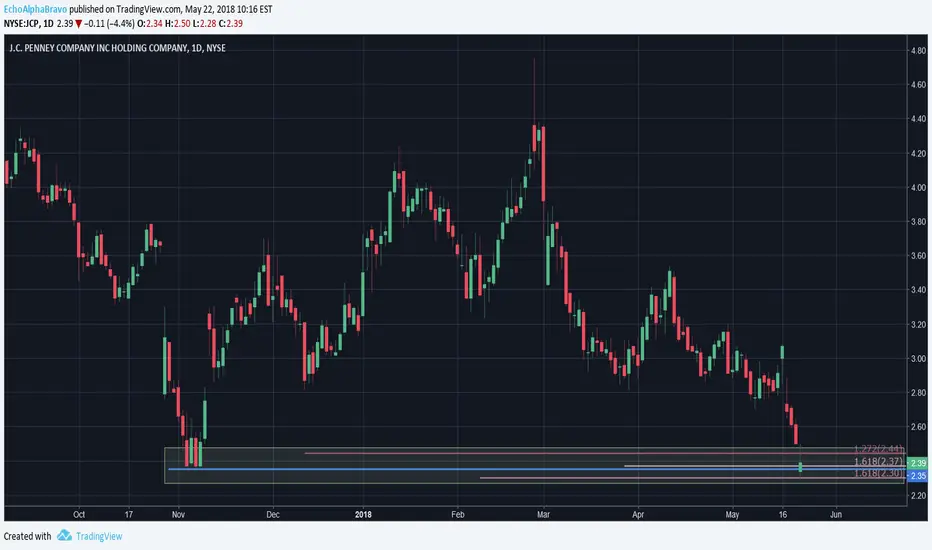The image size is (932, 550).
Task: Click the green 2.39 current price tag
Action: 918,463
